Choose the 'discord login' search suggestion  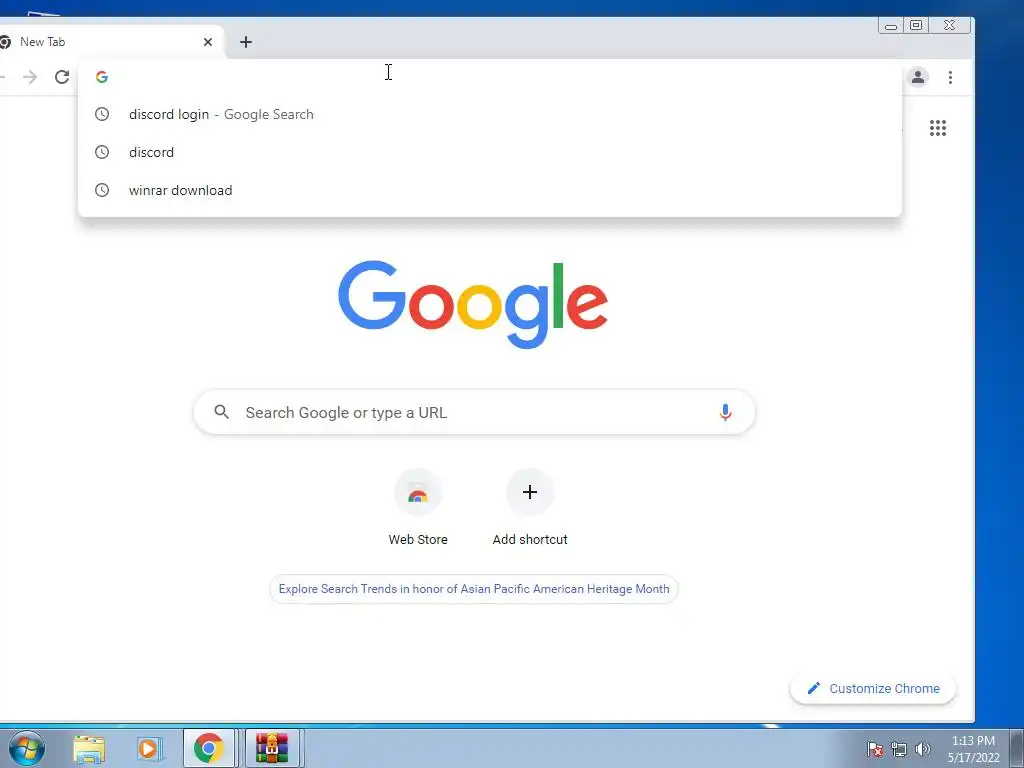click(490, 114)
